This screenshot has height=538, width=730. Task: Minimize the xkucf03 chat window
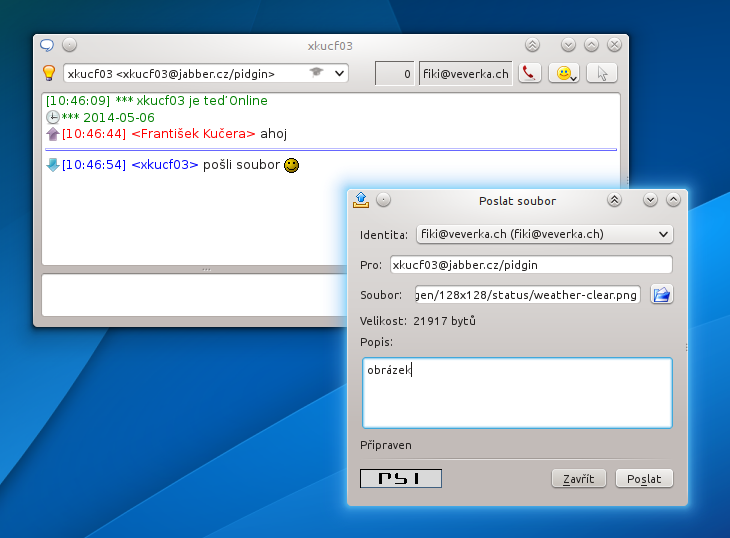click(568, 45)
